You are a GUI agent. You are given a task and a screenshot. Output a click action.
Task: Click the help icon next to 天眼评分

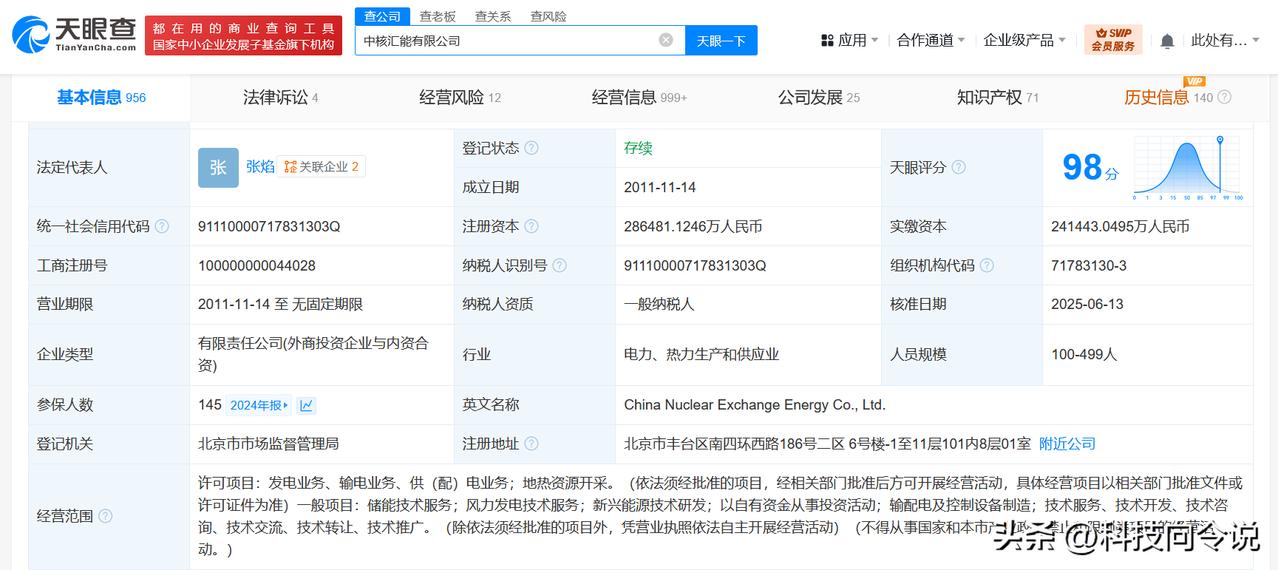959,167
